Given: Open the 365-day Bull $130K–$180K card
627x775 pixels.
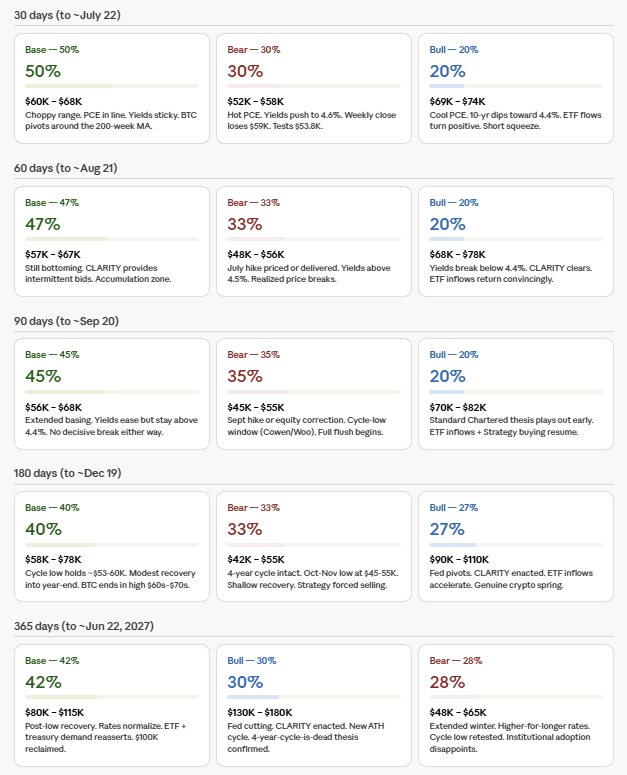Looking at the screenshot, I should [314, 705].
